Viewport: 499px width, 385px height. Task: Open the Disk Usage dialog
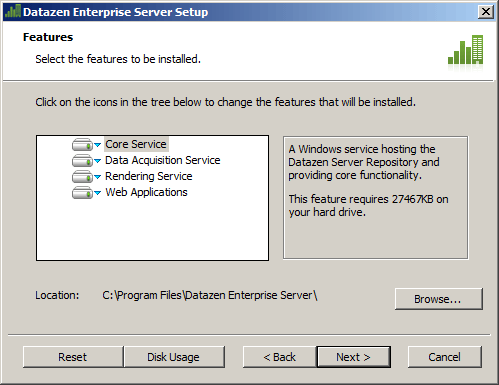point(174,357)
